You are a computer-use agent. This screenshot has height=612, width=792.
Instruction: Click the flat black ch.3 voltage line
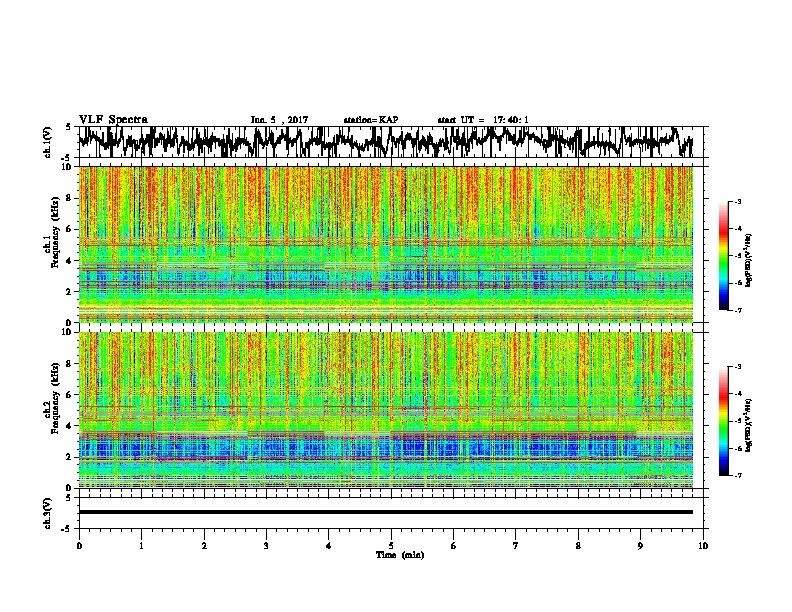pos(385,512)
